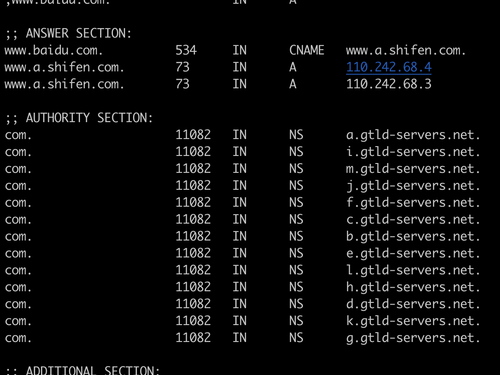Click the AUTHORITY SECTION header line
Viewport: 500px width, 375px height.
point(79,118)
